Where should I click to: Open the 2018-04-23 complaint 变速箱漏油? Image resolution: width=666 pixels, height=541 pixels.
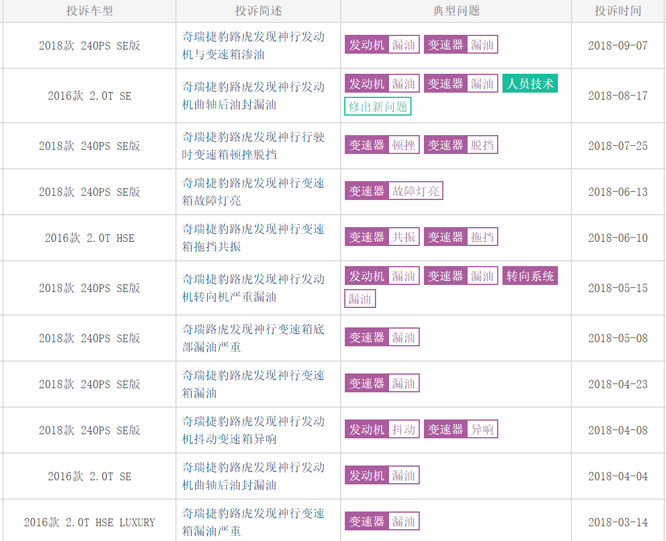253,384
